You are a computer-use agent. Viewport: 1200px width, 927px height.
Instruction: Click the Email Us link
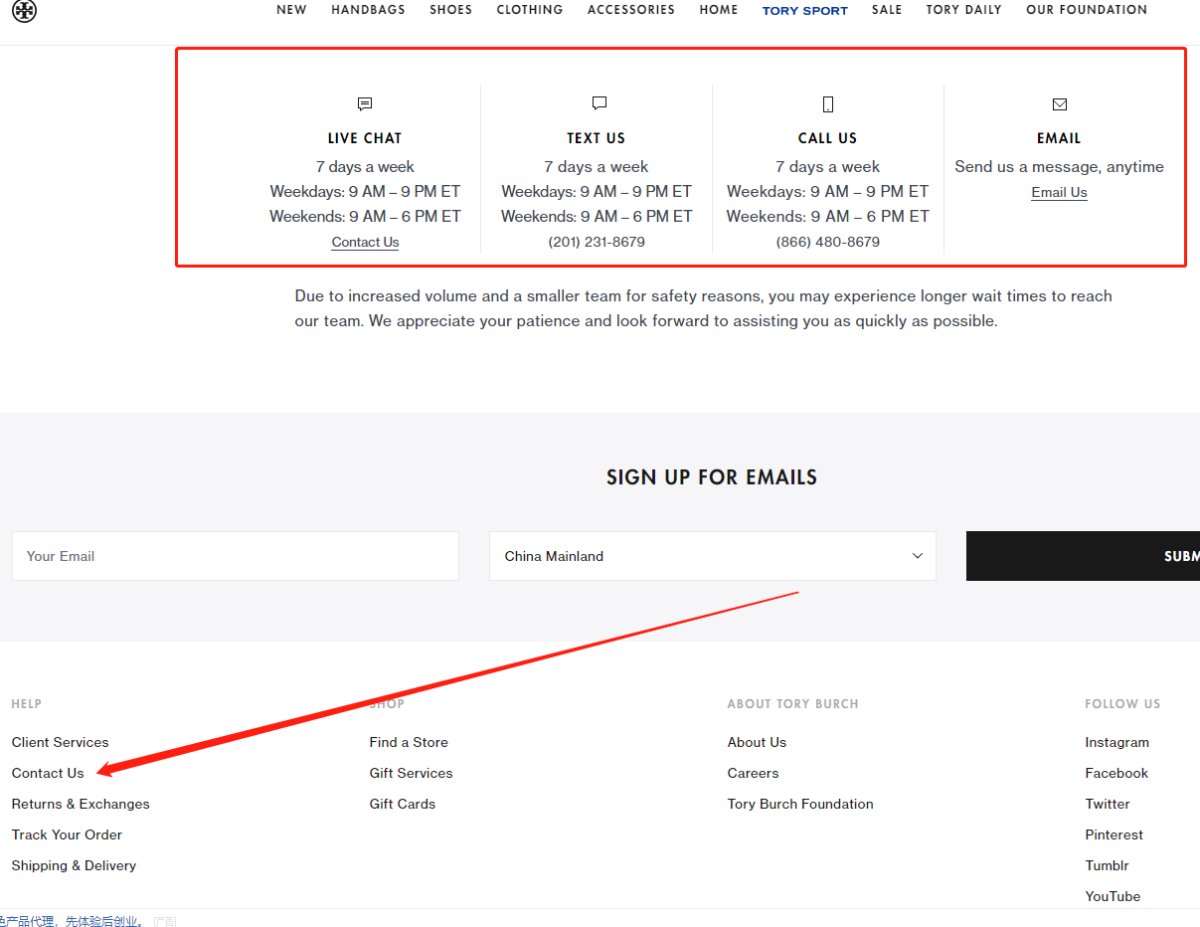click(x=1059, y=193)
